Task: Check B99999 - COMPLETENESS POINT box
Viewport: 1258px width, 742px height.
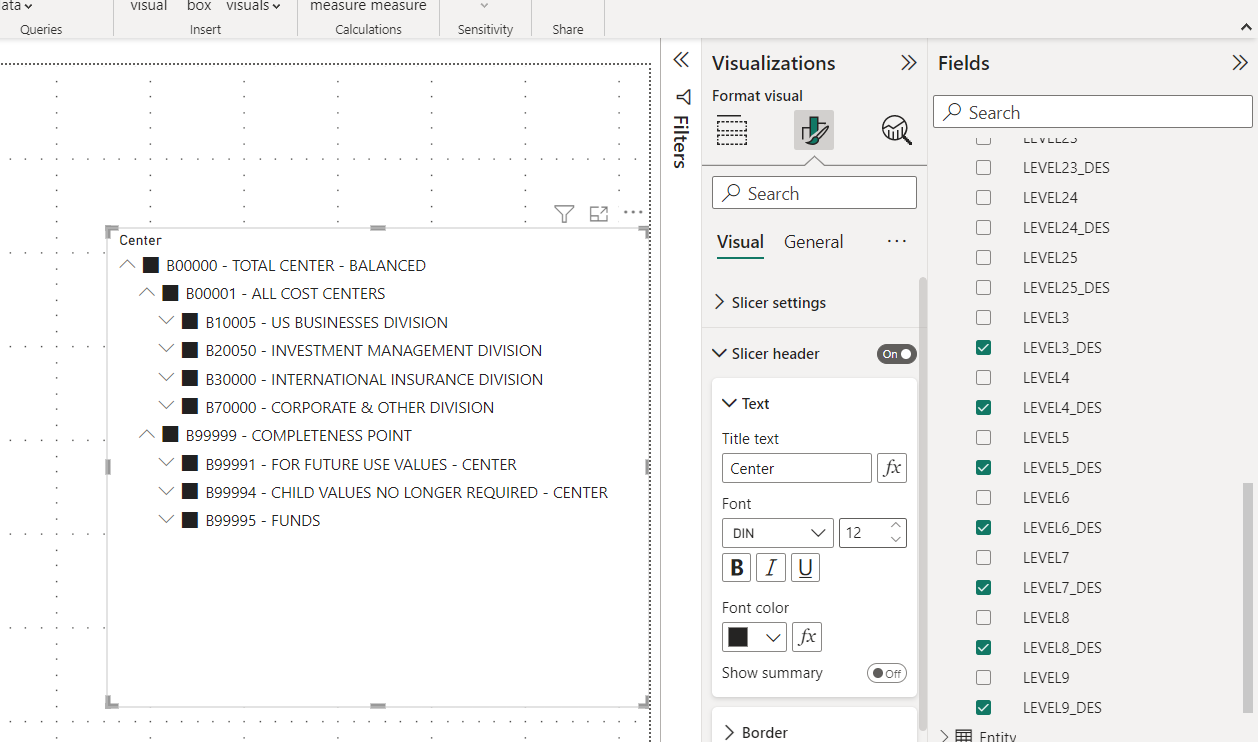Action: 170,435
